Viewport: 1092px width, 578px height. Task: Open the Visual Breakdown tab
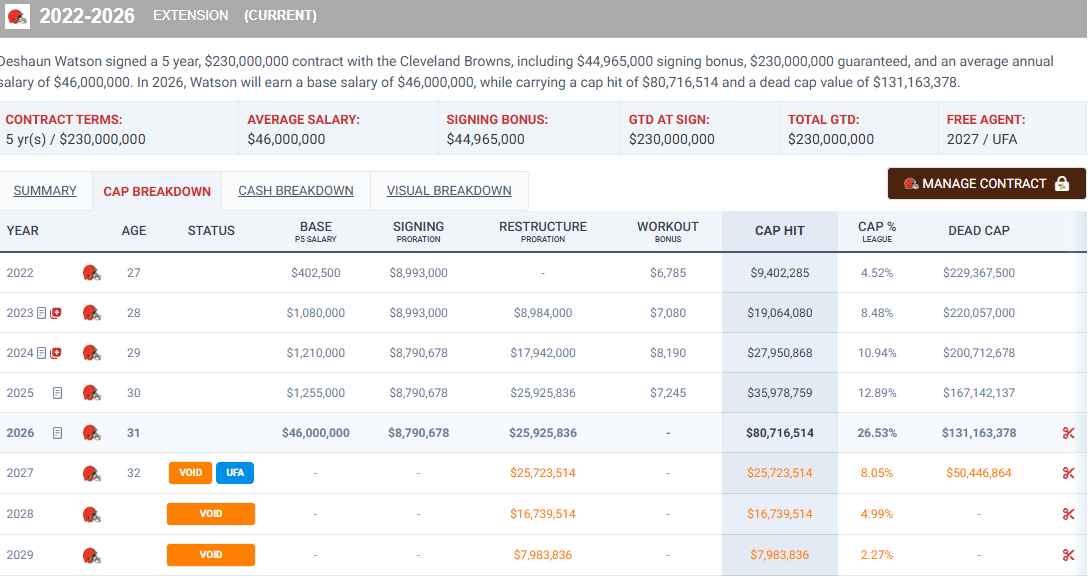tap(449, 191)
